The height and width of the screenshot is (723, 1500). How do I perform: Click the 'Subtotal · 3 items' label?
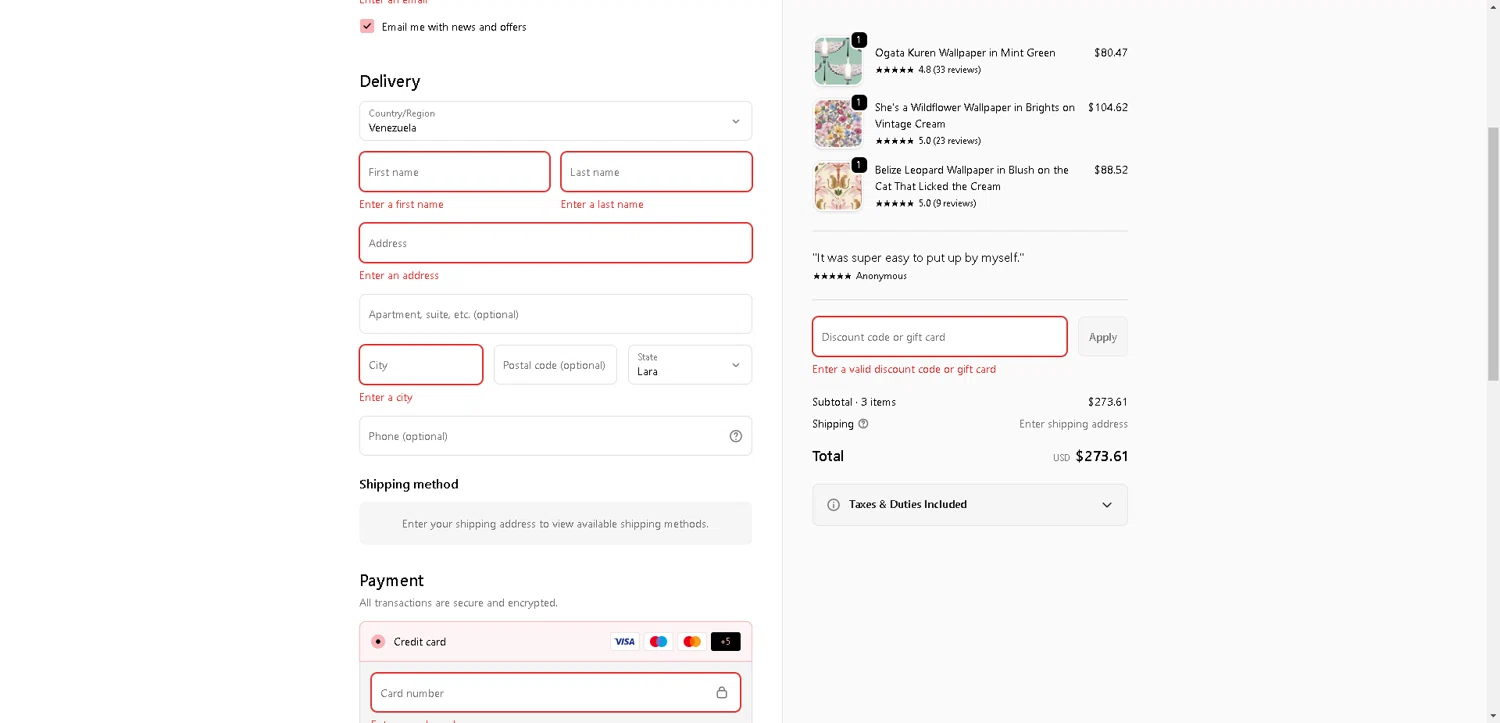pyautogui.click(x=854, y=402)
